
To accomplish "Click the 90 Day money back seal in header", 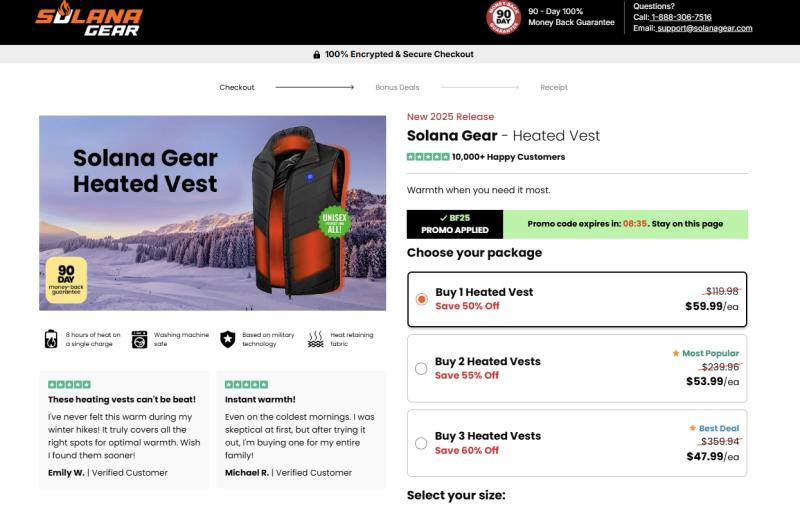I will (503, 17).
